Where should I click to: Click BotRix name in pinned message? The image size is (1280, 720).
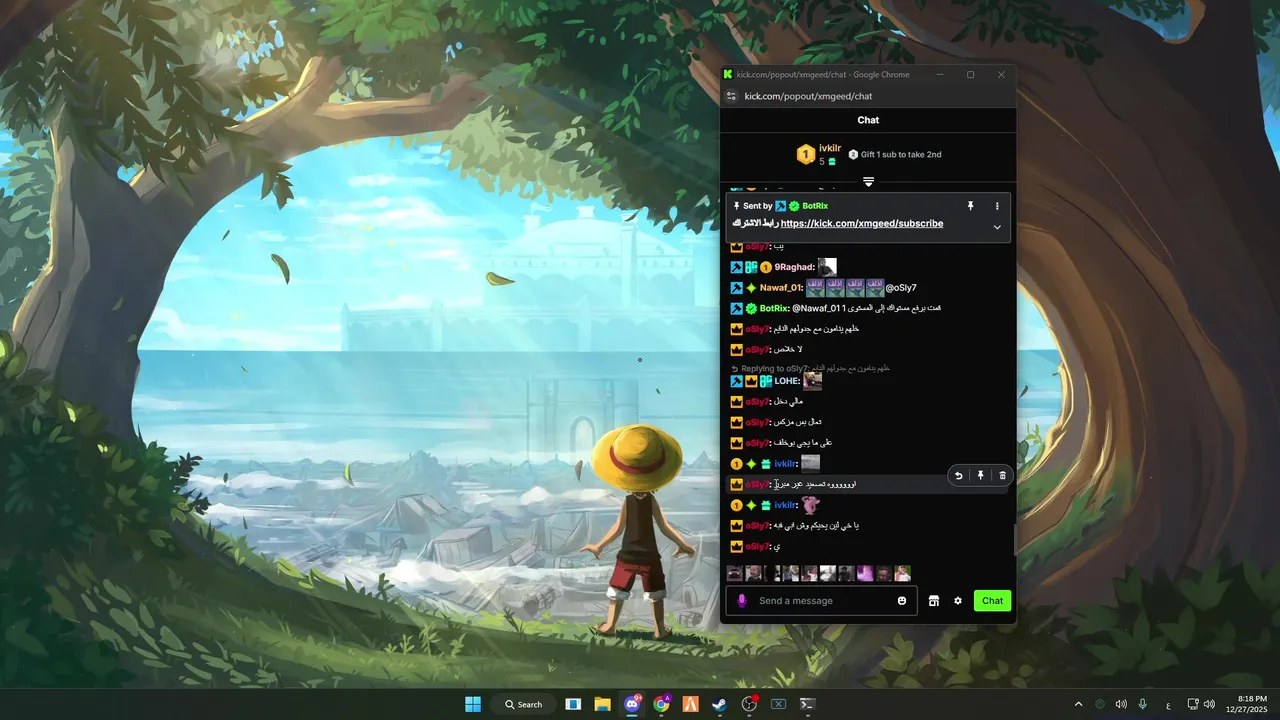tap(815, 206)
